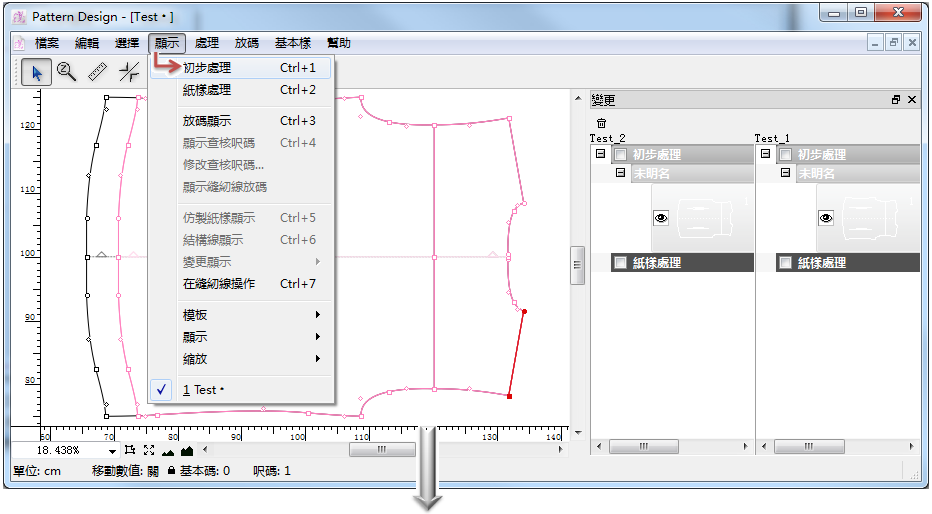Open the 檔案 menu

[47, 43]
